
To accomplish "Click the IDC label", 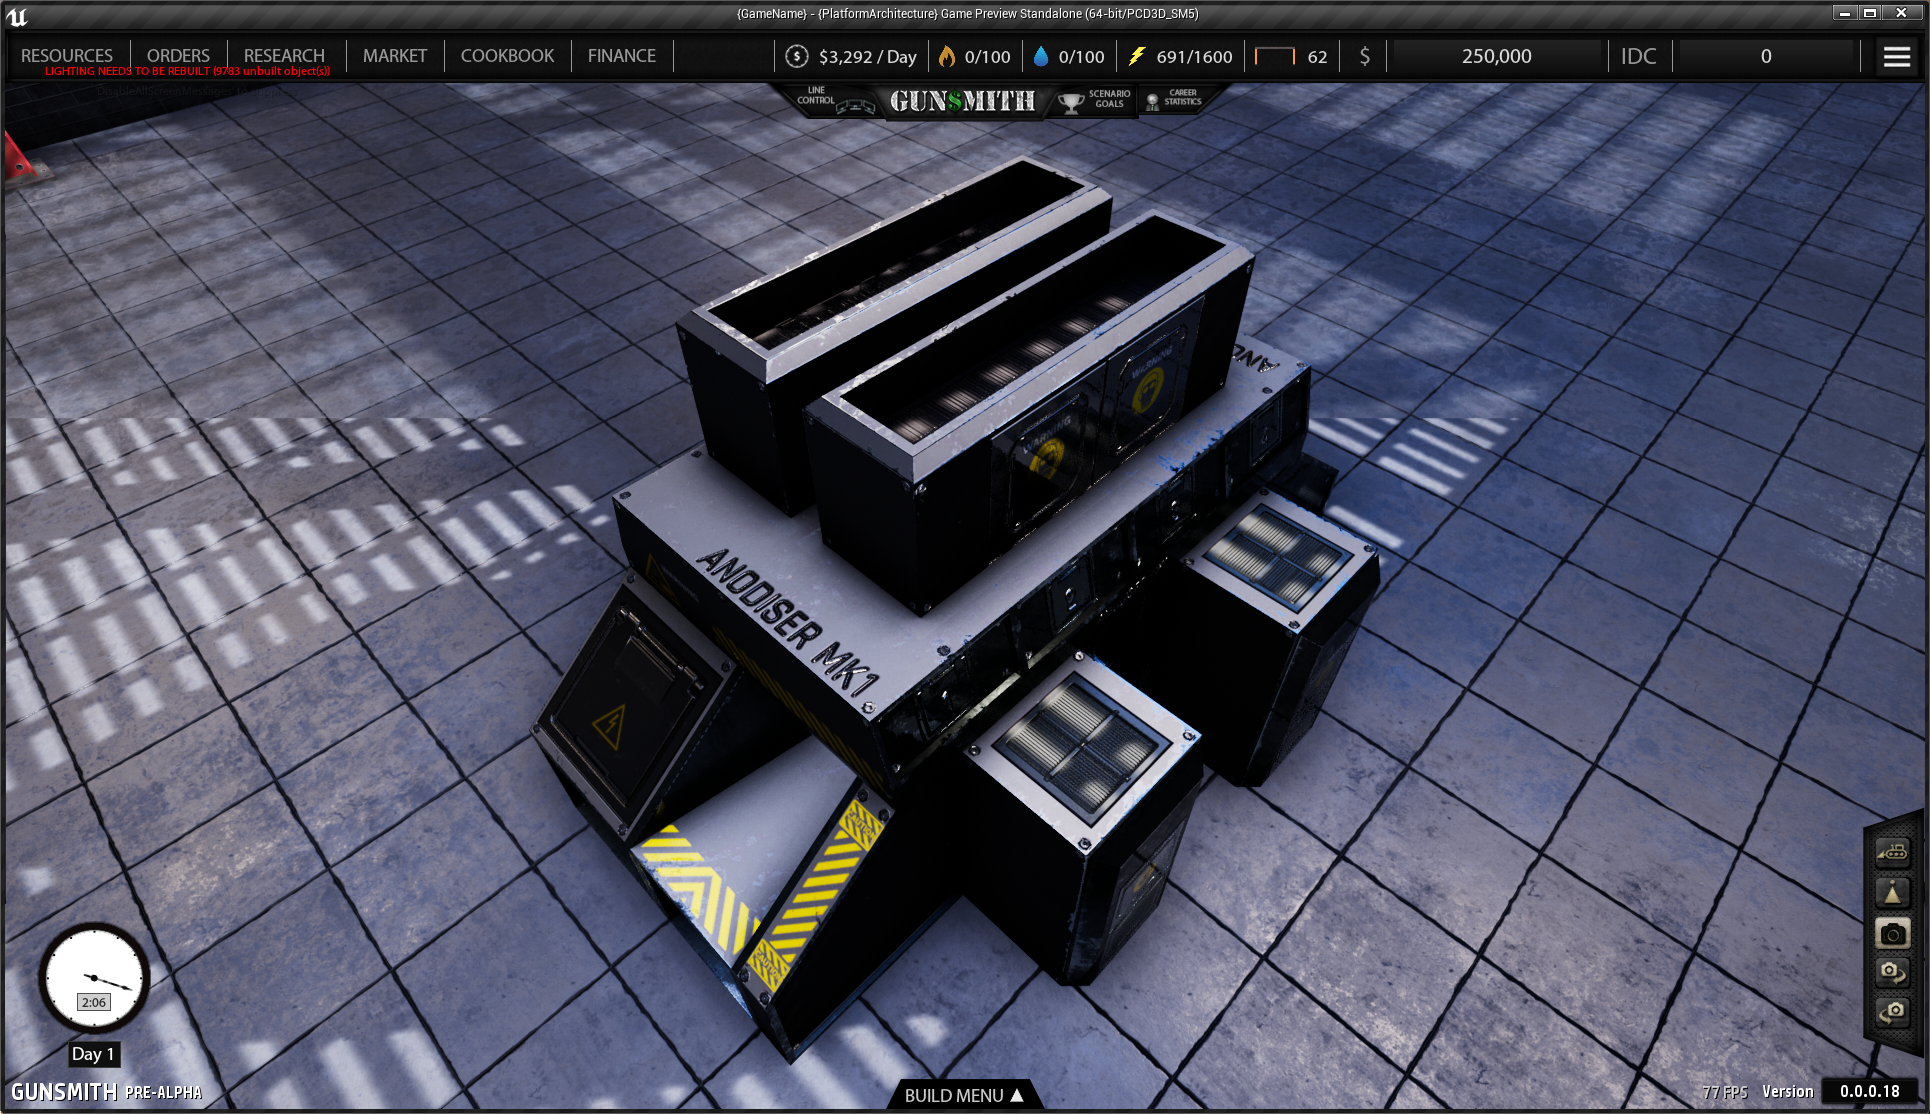I will 1638,56.
